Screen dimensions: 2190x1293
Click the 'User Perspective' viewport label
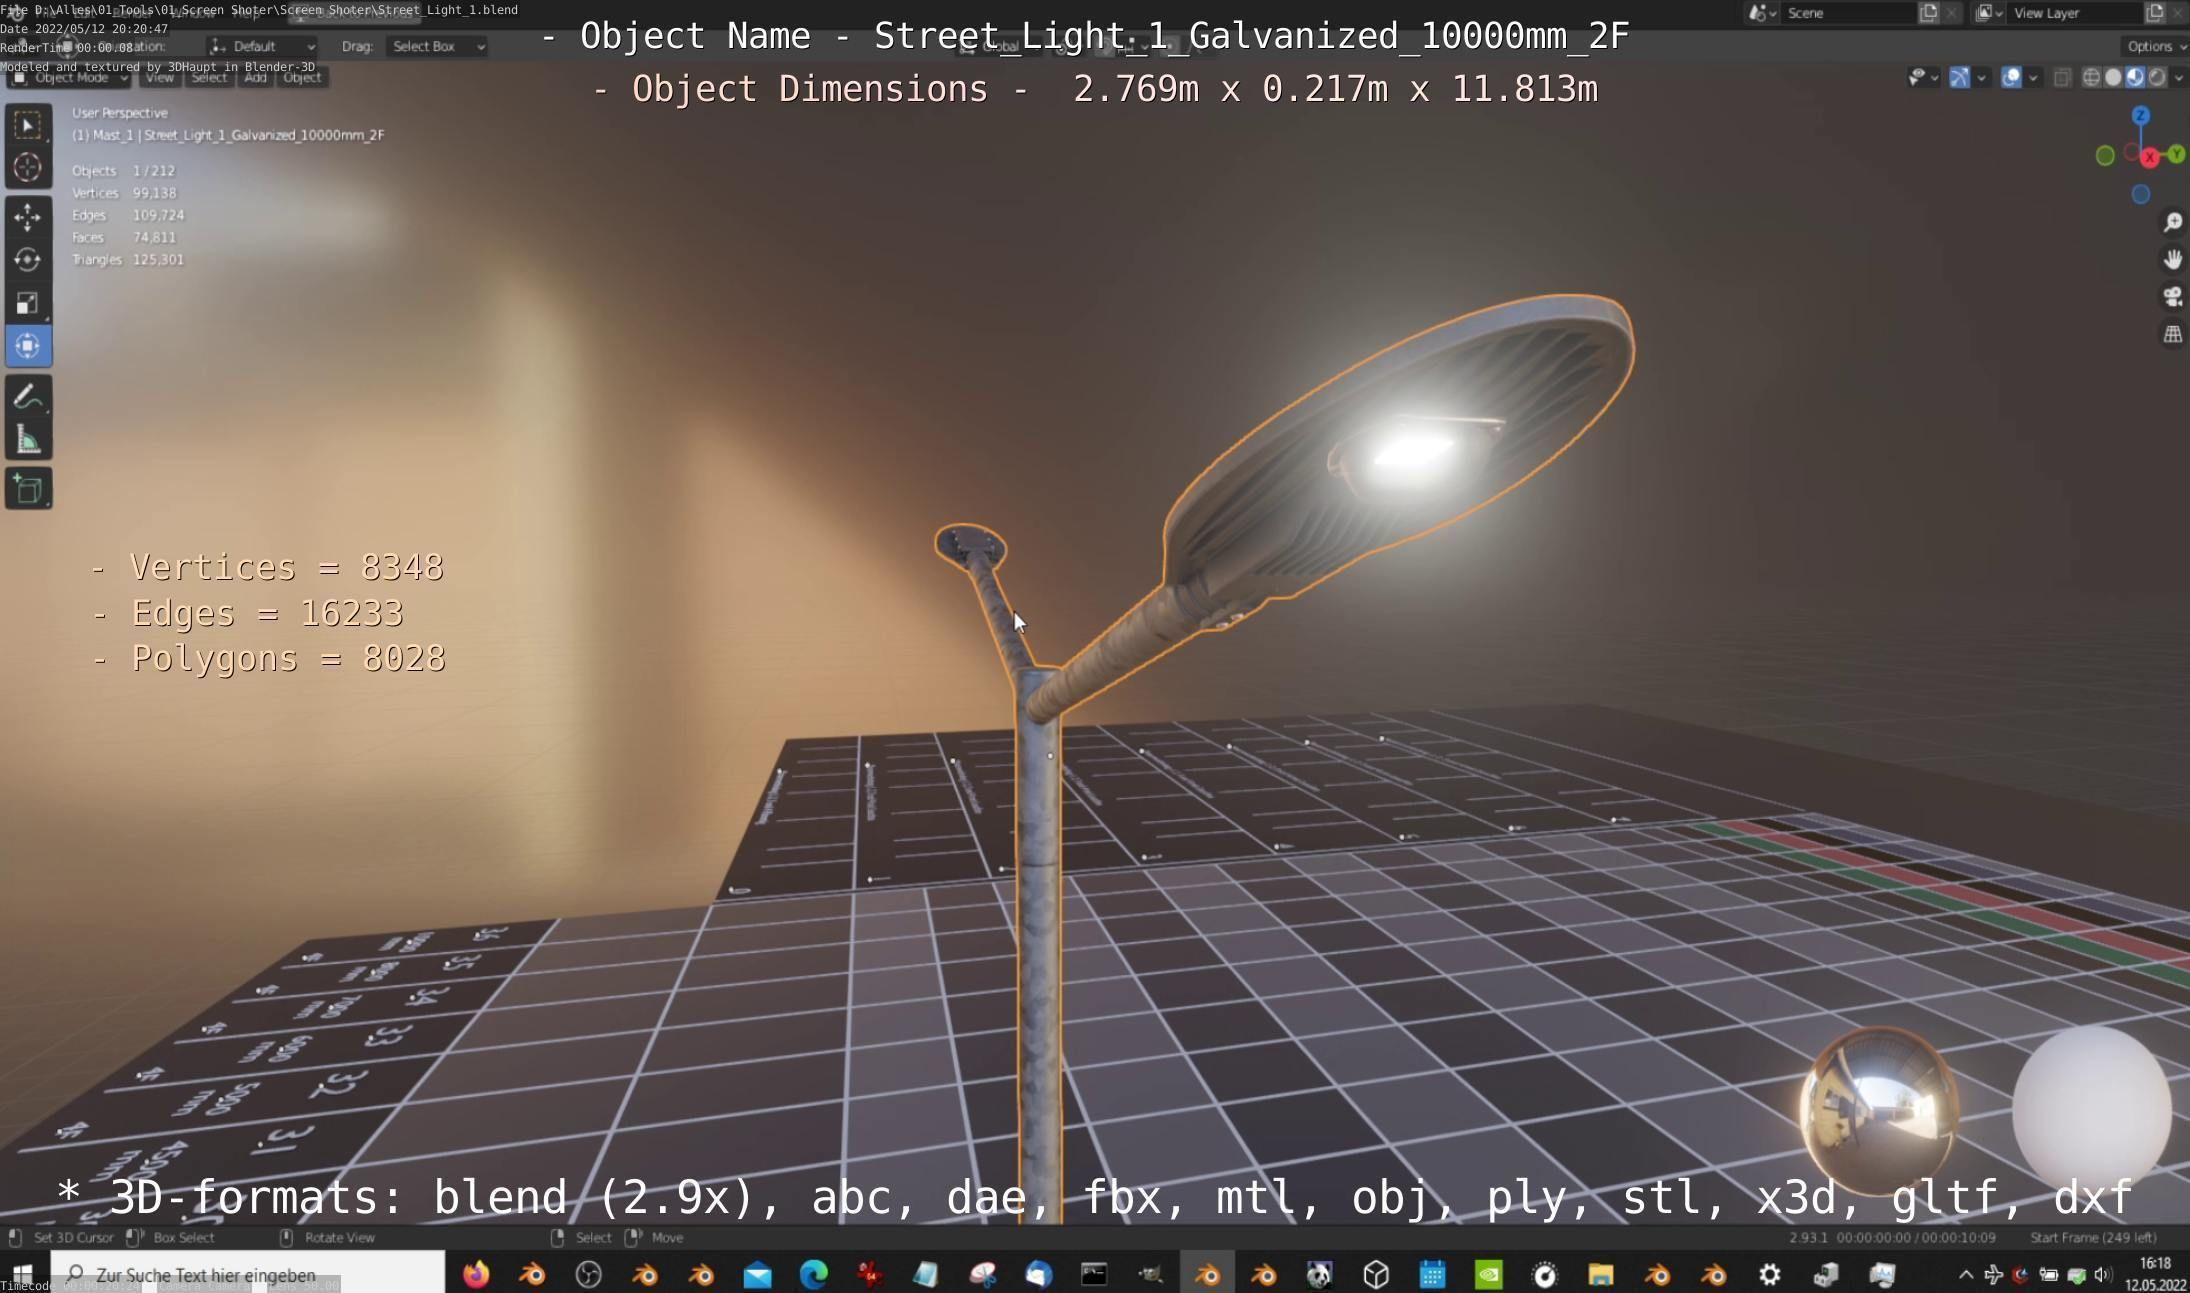120,113
